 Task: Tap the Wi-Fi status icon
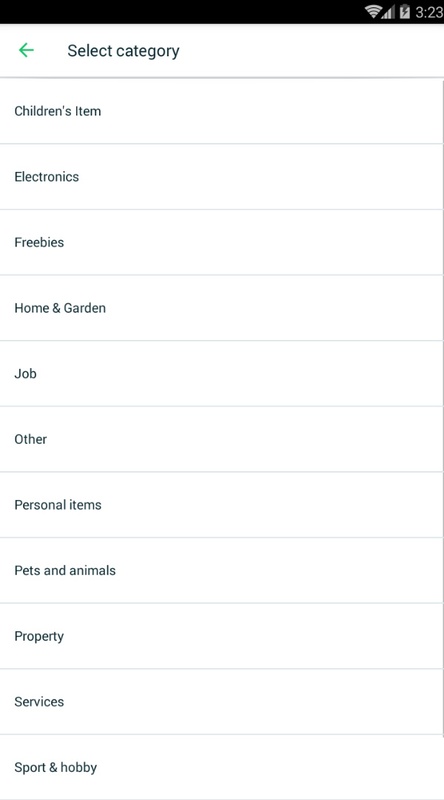[374, 11]
